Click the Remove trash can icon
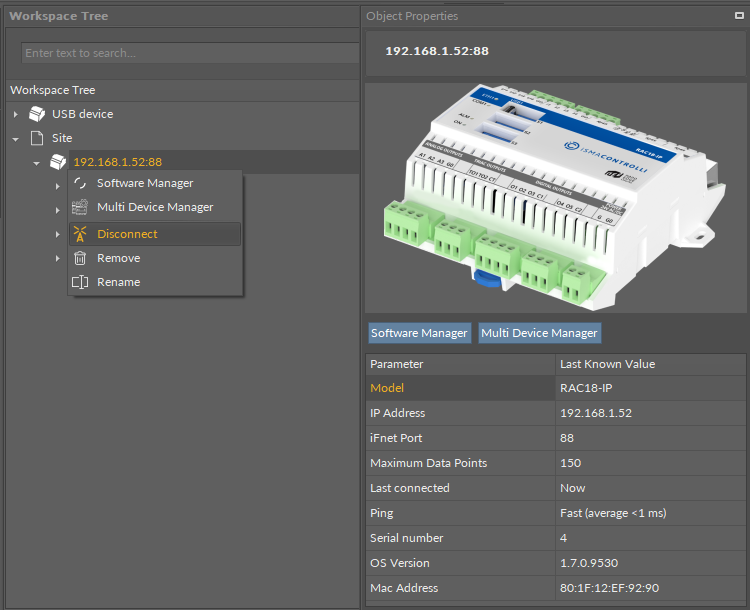750x610 pixels. pyautogui.click(x=80, y=258)
